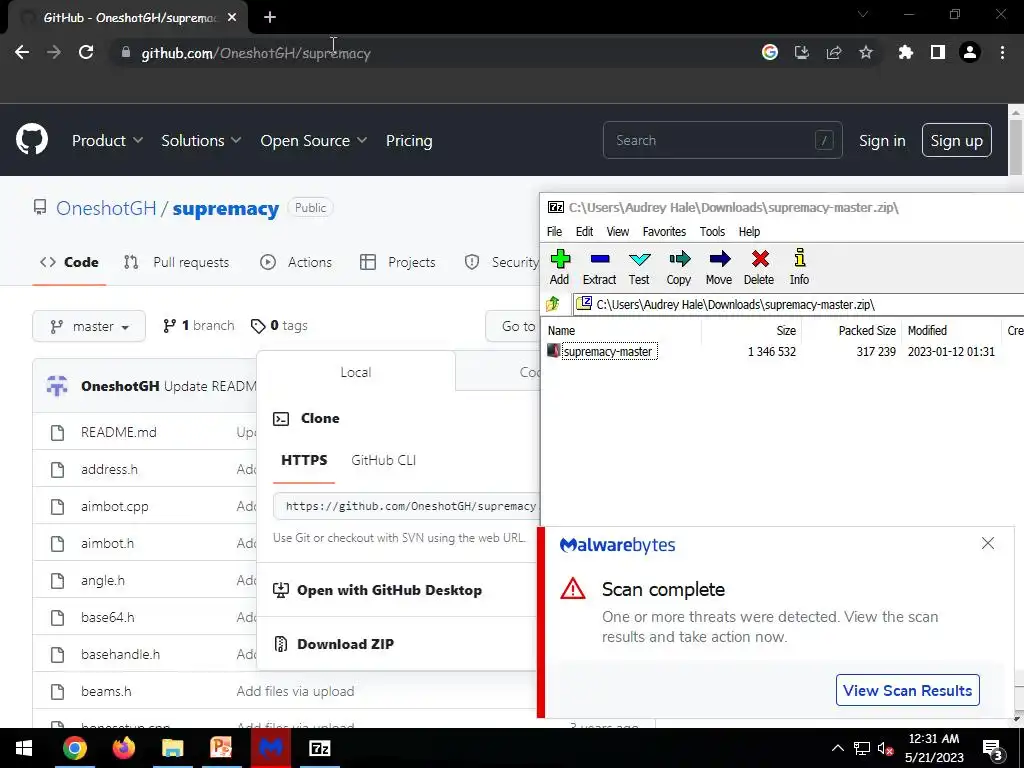Expand the master branch dropdown

(x=89, y=326)
